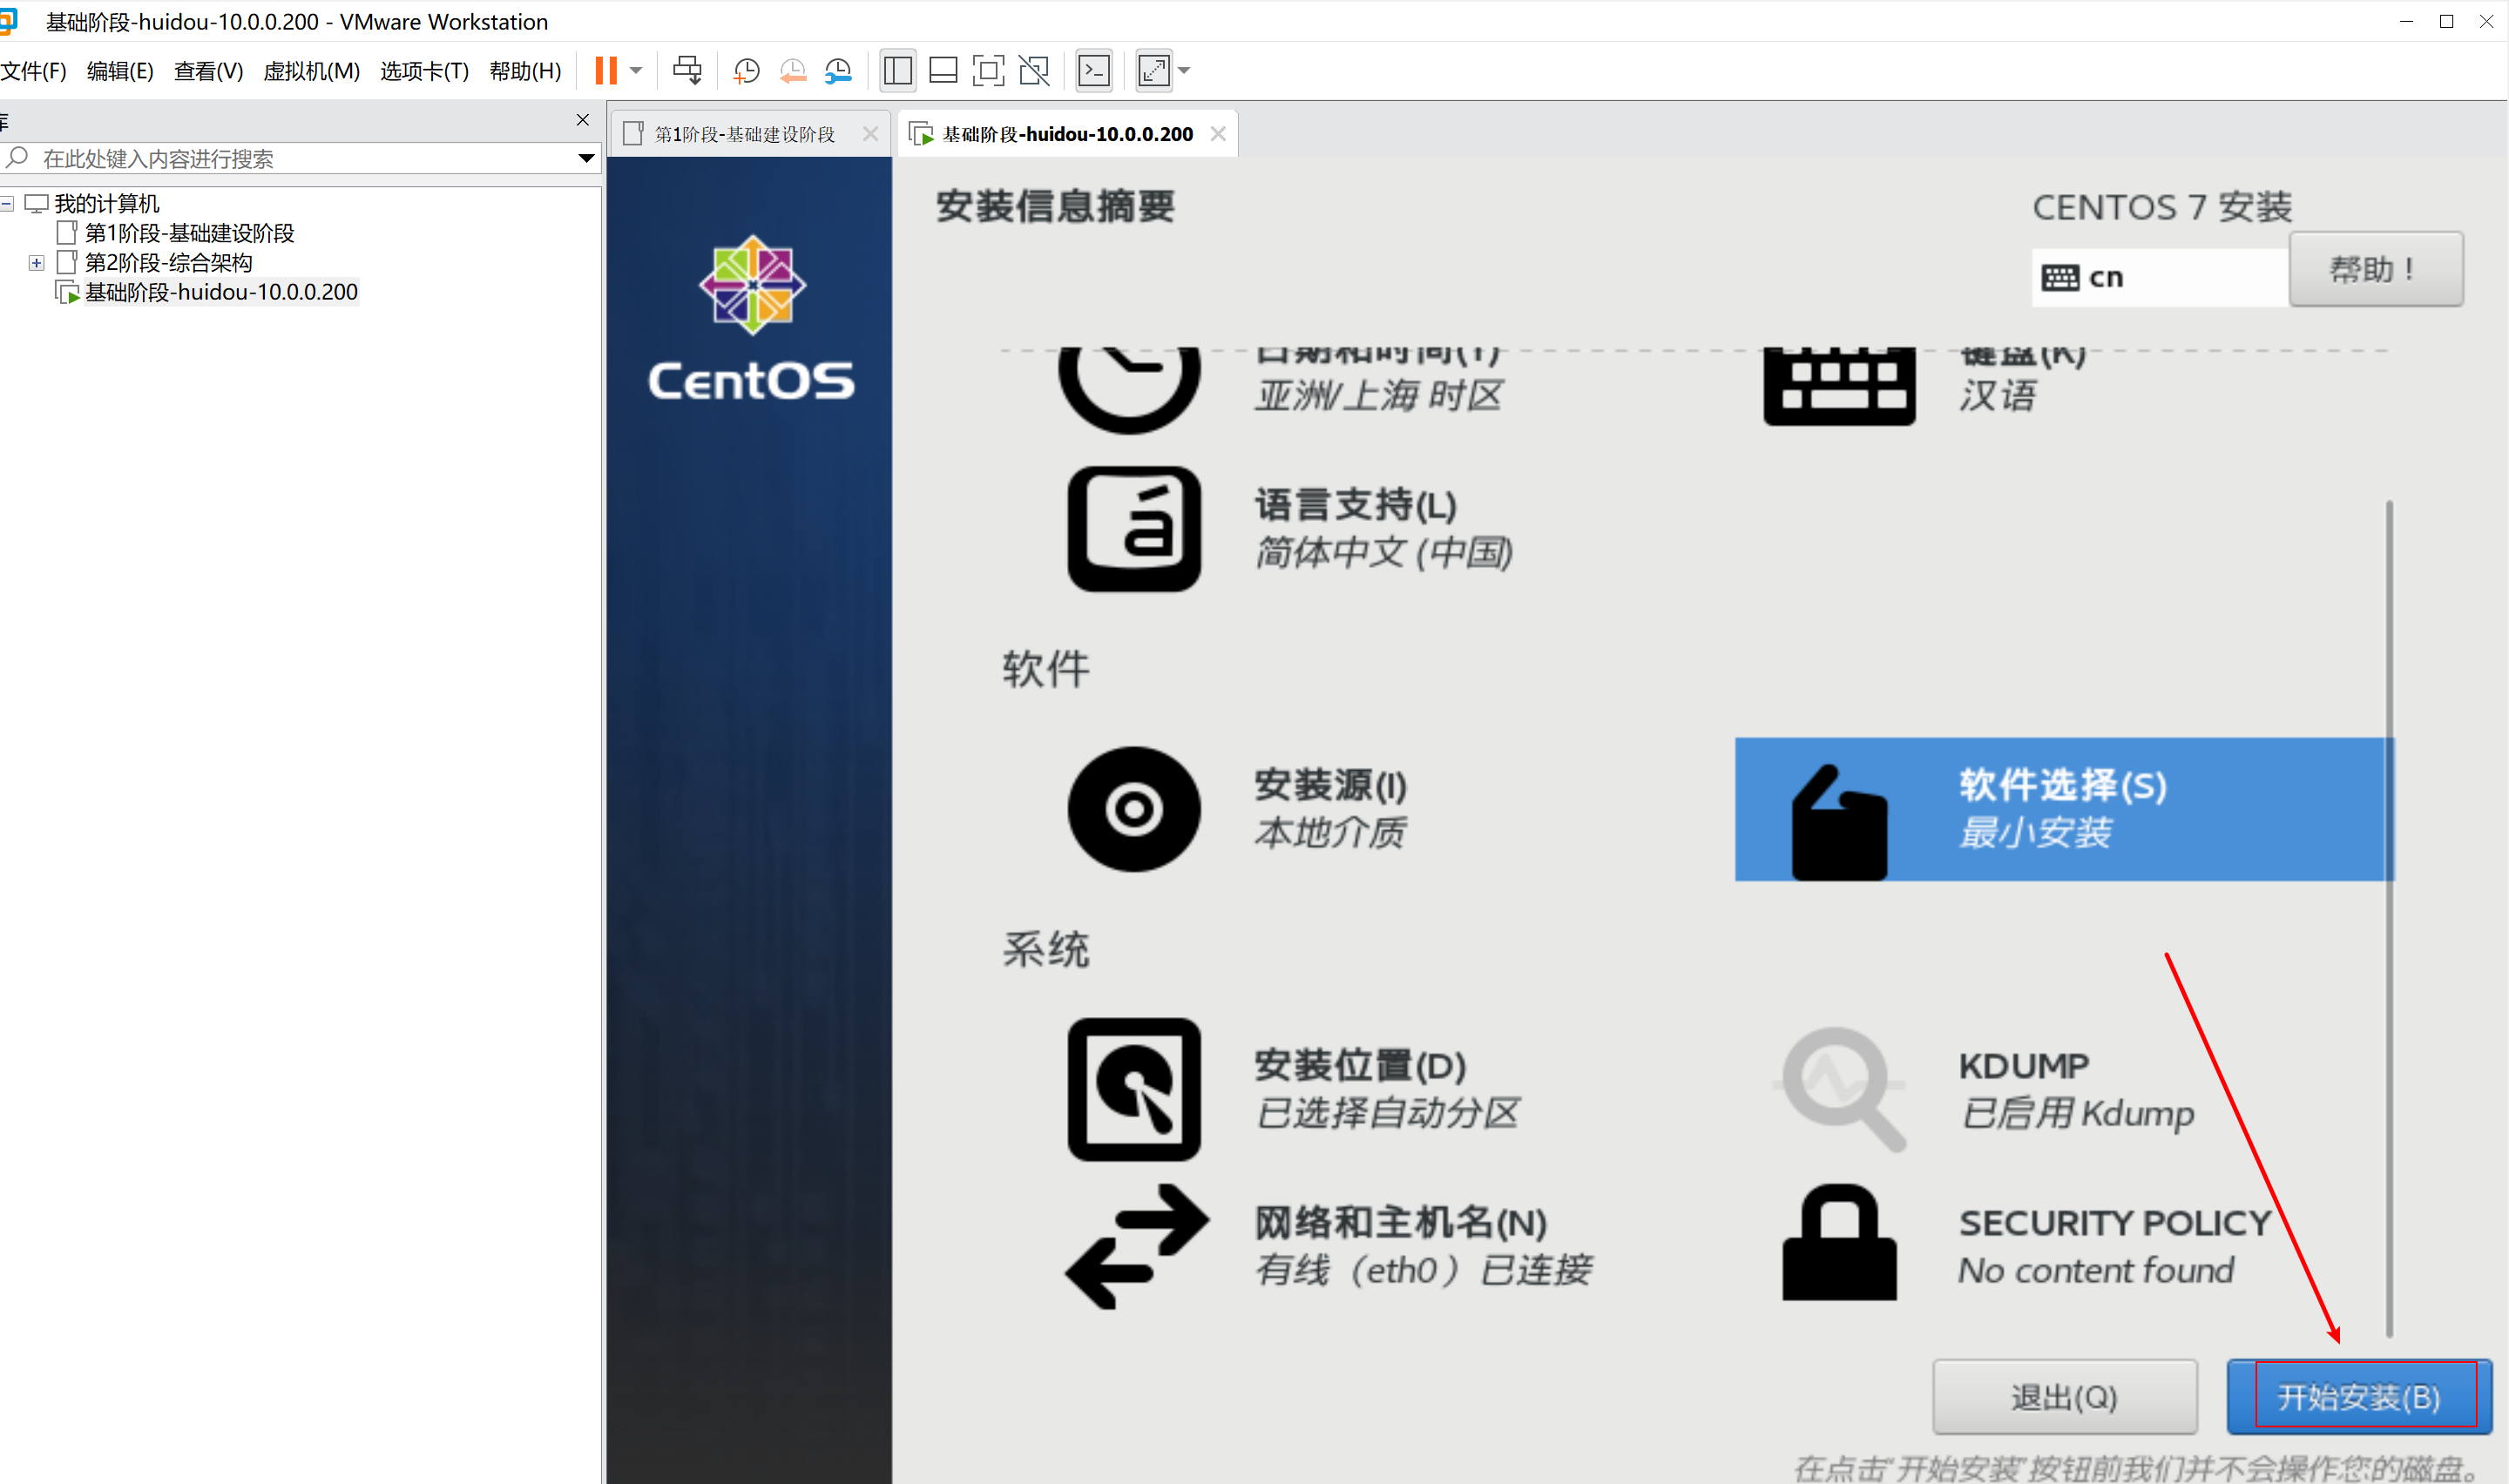Open the console view icon
The image size is (2509, 1484).
[1094, 70]
